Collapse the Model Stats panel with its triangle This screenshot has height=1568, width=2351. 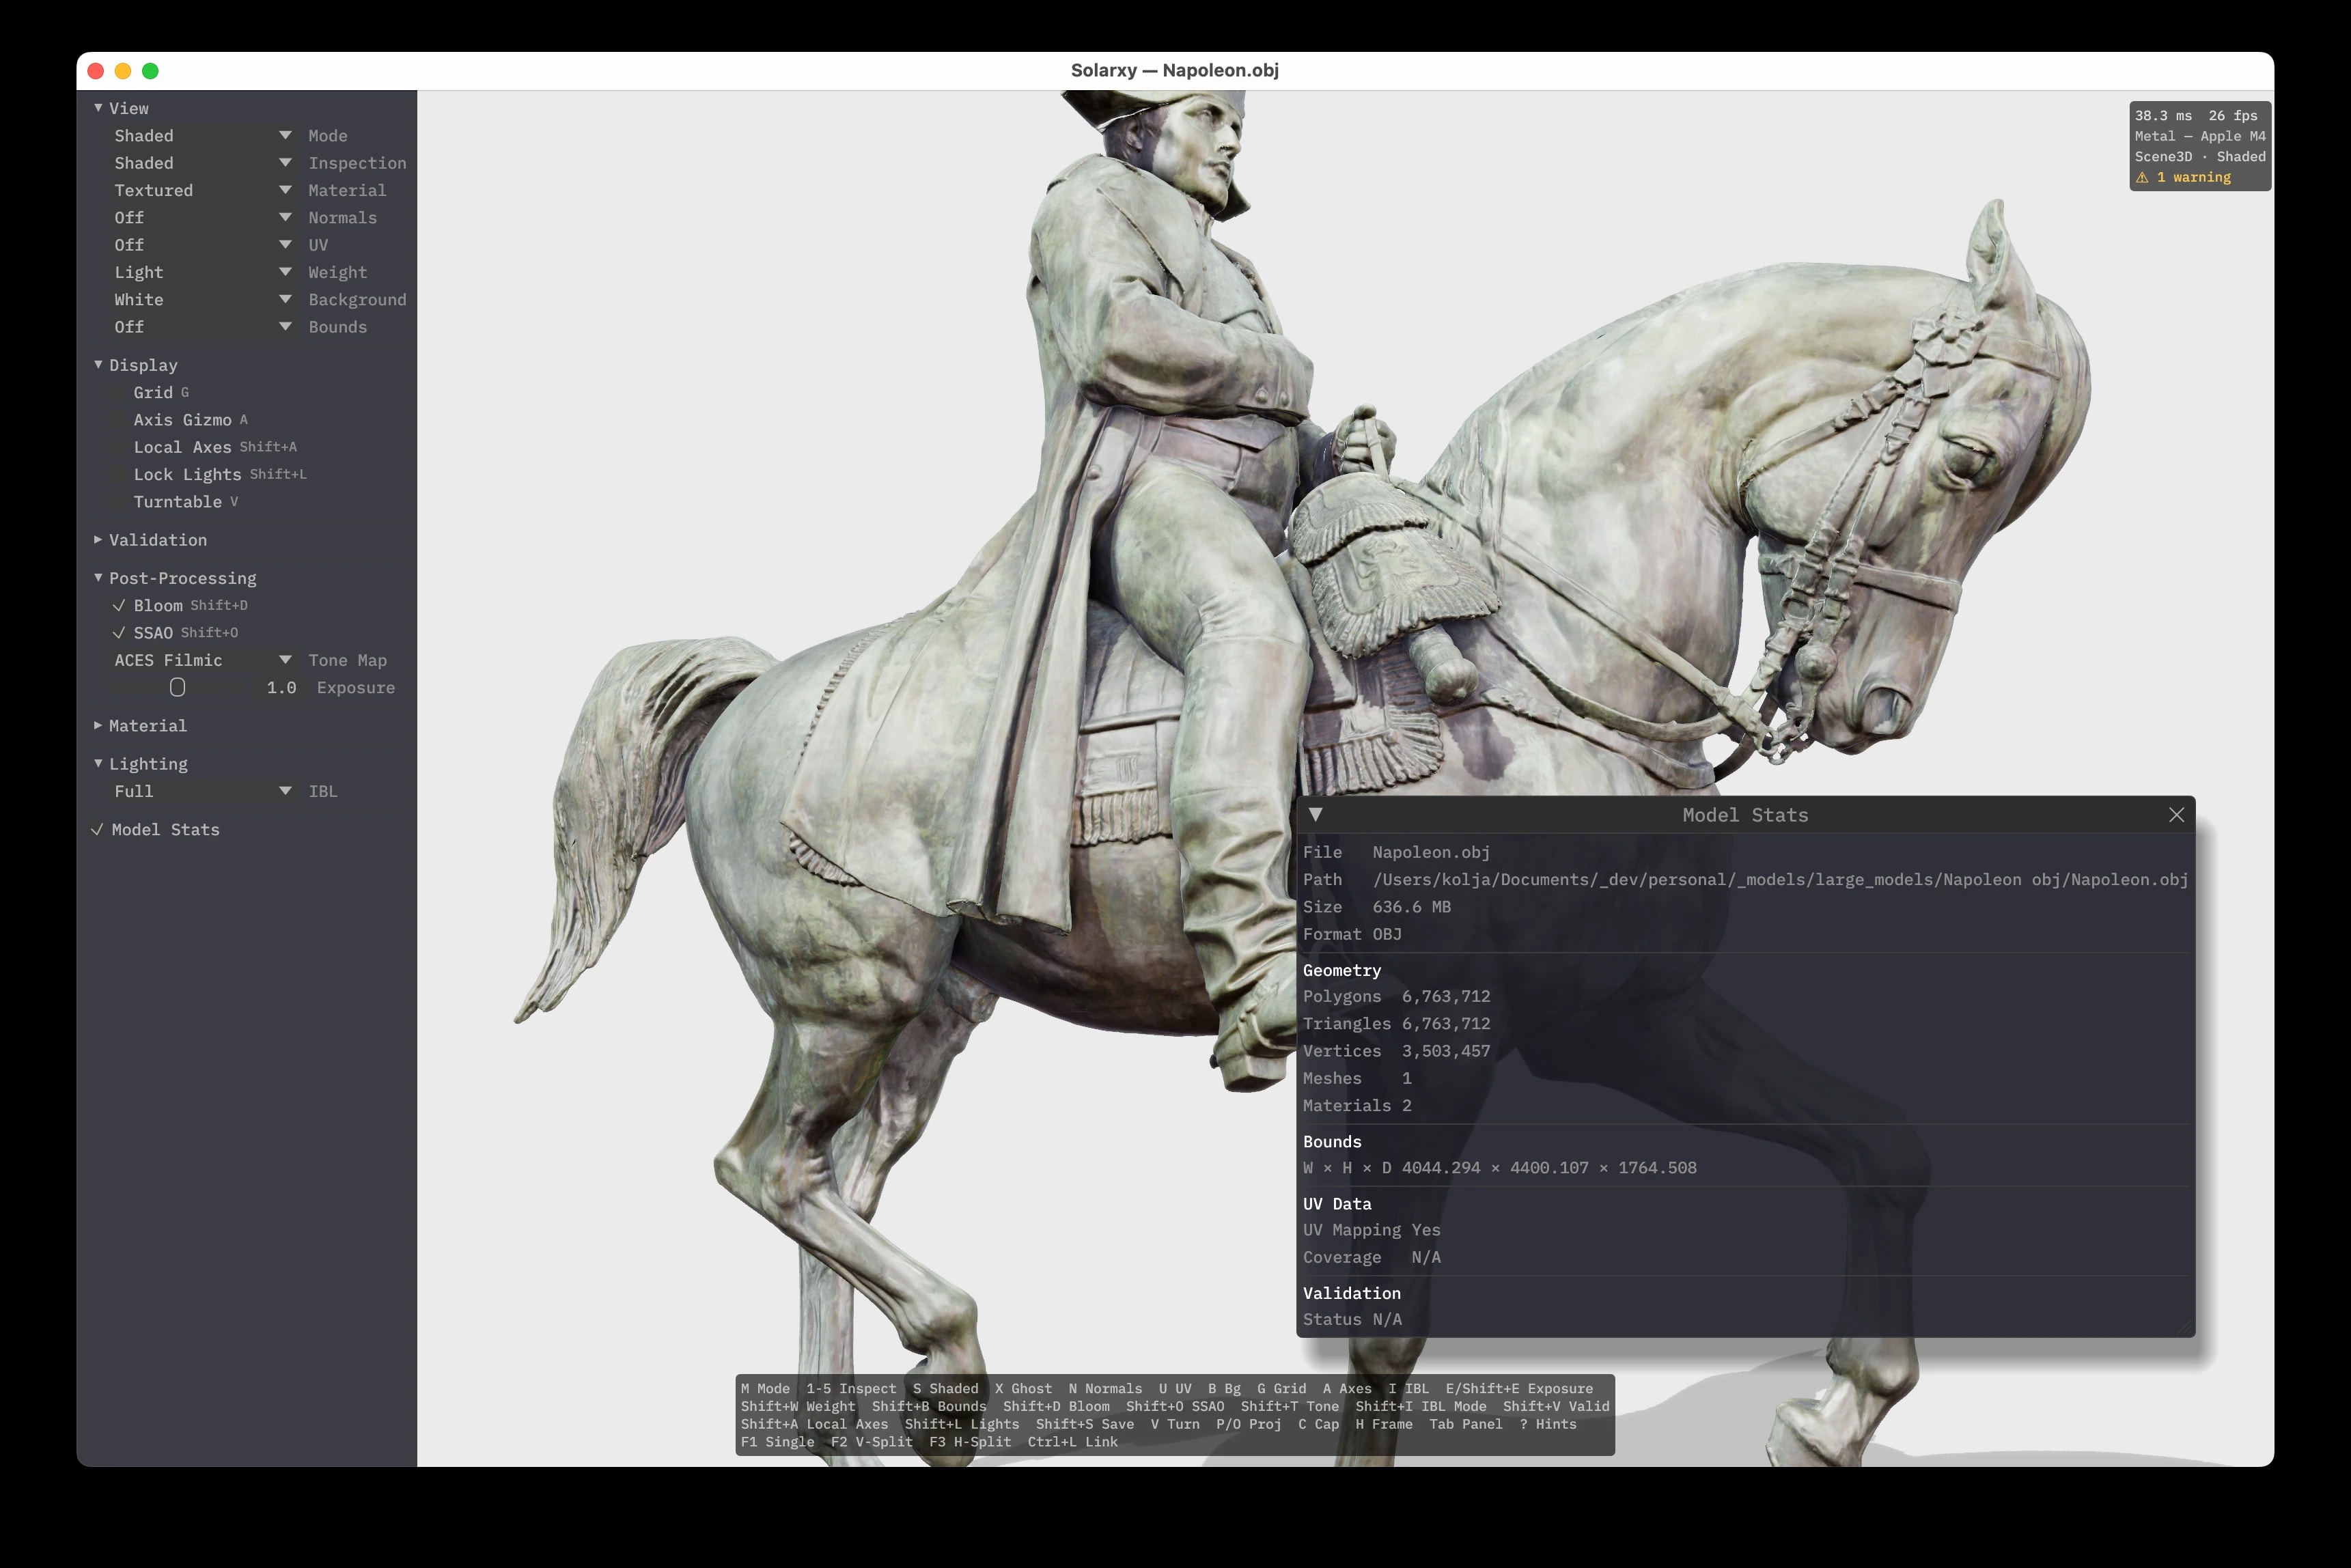click(x=1316, y=815)
